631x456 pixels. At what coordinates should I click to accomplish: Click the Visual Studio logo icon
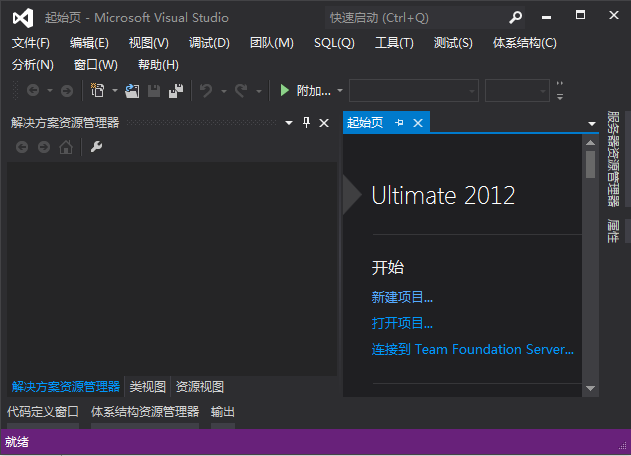click(23, 18)
